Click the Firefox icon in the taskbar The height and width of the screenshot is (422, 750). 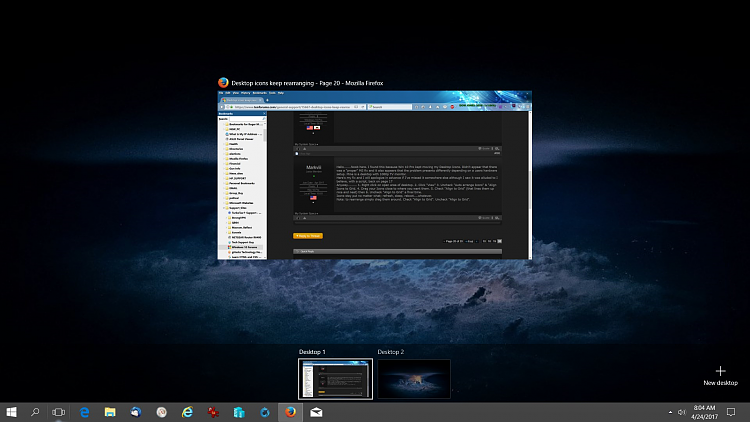[x=290, y=411]
